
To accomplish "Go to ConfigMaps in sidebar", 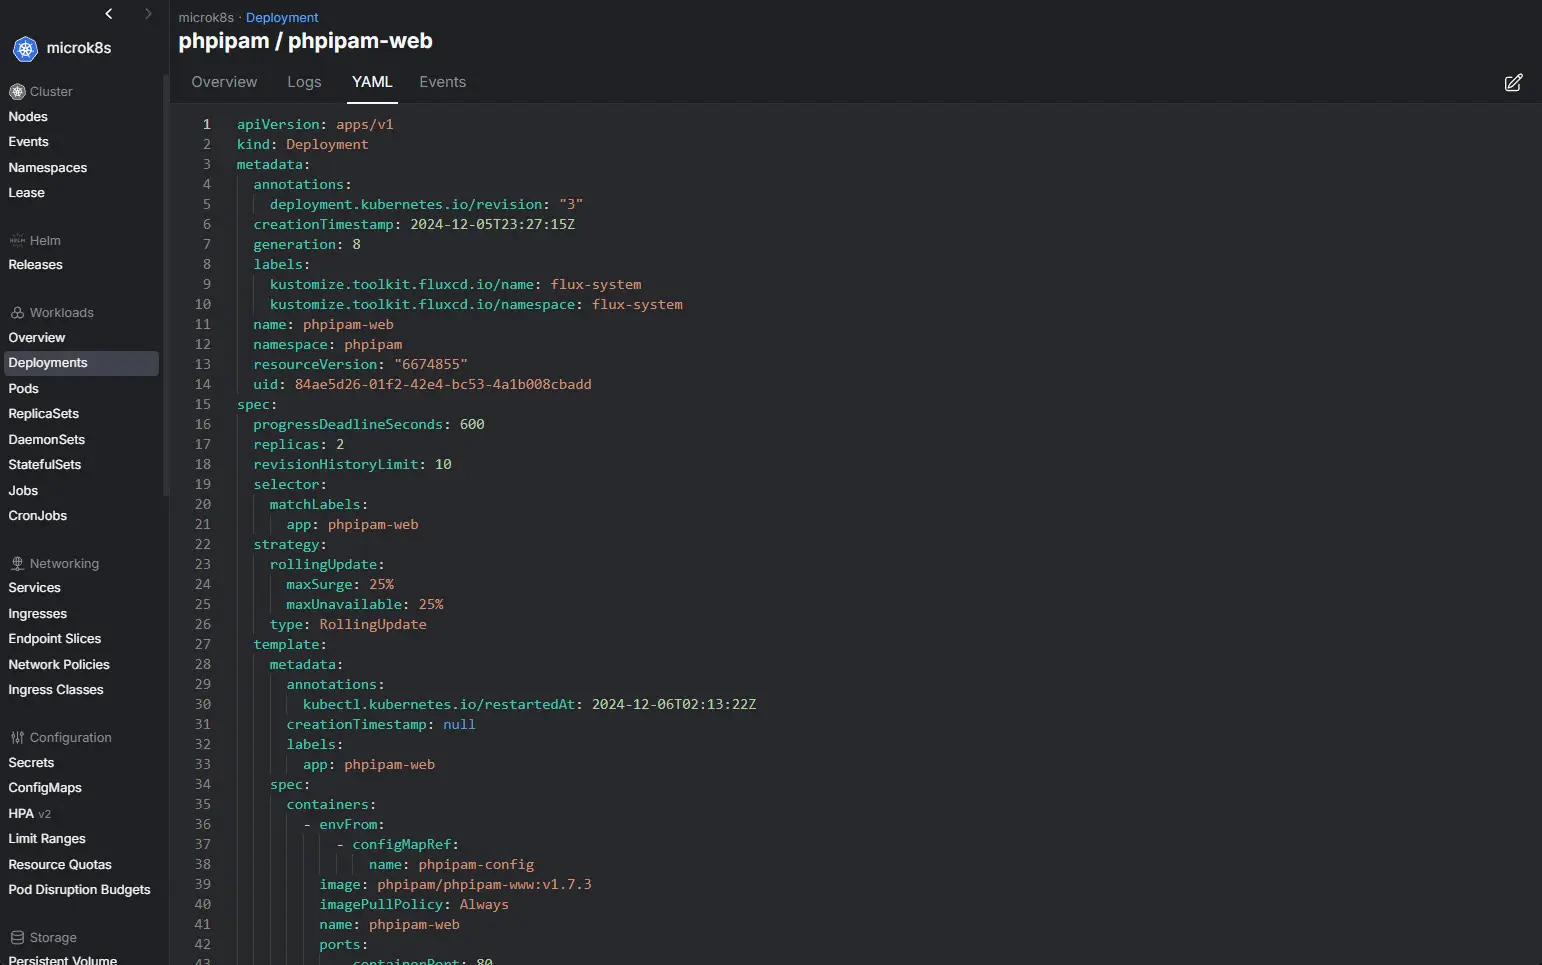I will [x=45, y=788].
